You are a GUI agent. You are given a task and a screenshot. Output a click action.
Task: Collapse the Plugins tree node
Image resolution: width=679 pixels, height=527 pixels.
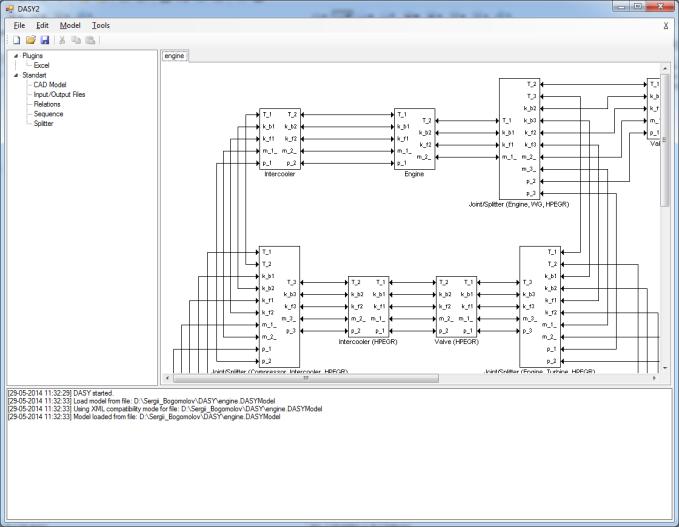(x=16, y=55)
